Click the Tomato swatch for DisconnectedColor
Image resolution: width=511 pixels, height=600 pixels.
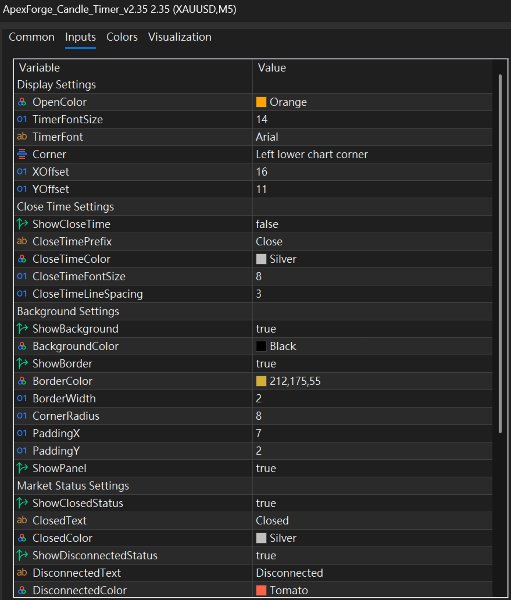(x=261, y=590)
